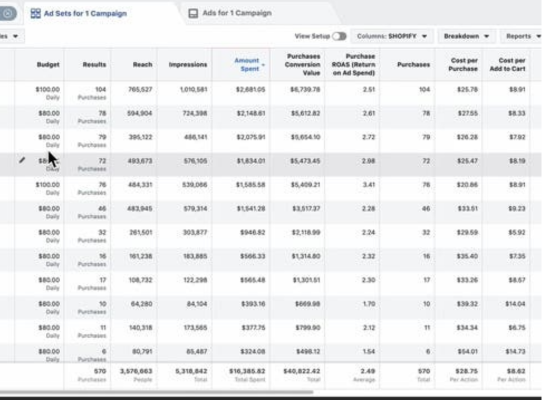542x400 pixels.
Task: Click the Ads tab window icon
Action: click(x=193, y=13)
